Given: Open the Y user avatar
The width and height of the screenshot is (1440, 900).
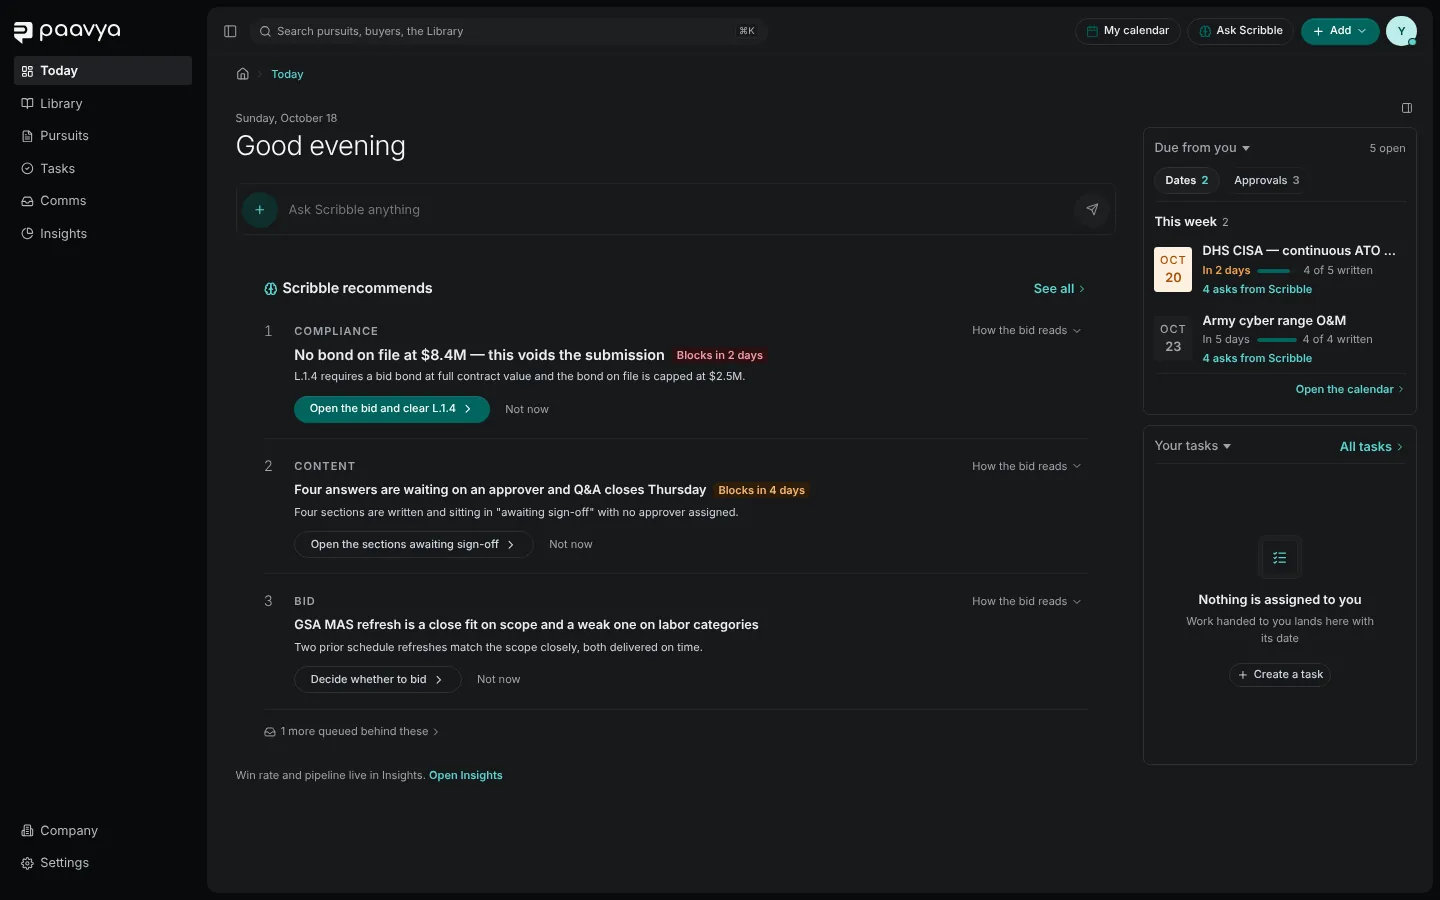Looking at the screenshot, I should [1401, 31].
